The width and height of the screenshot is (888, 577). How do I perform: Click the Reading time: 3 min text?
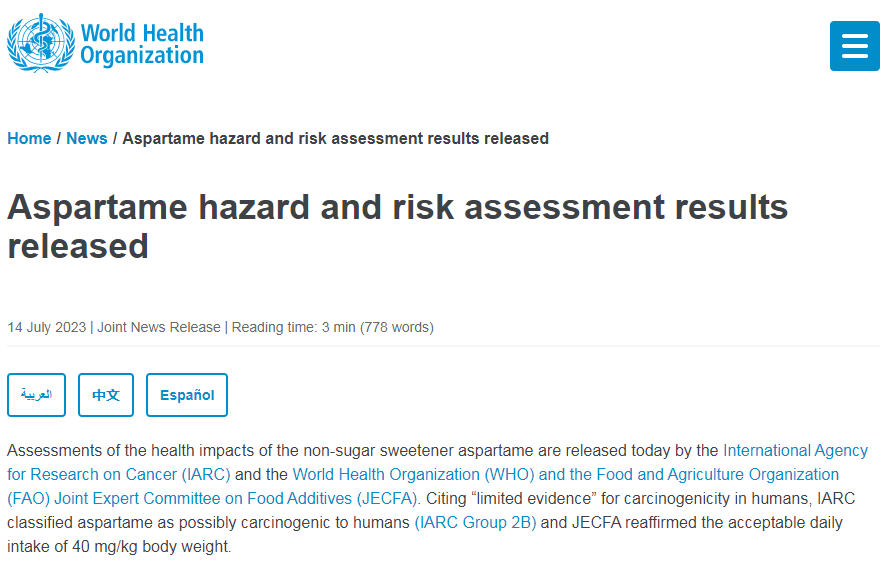[293, 327]
